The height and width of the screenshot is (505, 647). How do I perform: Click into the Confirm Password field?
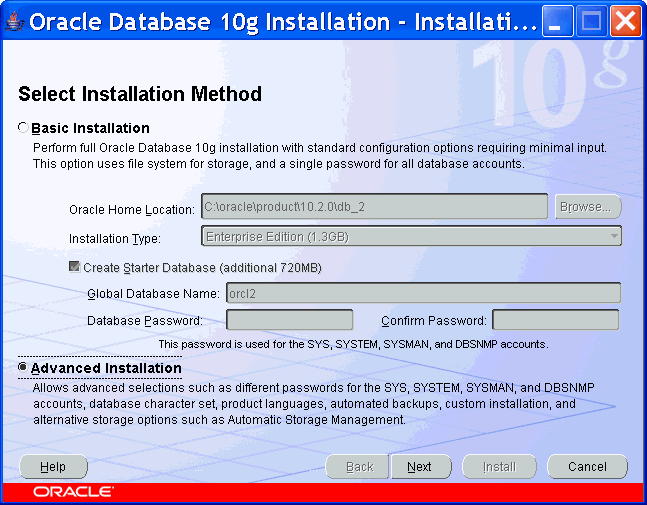pos(555,320)
